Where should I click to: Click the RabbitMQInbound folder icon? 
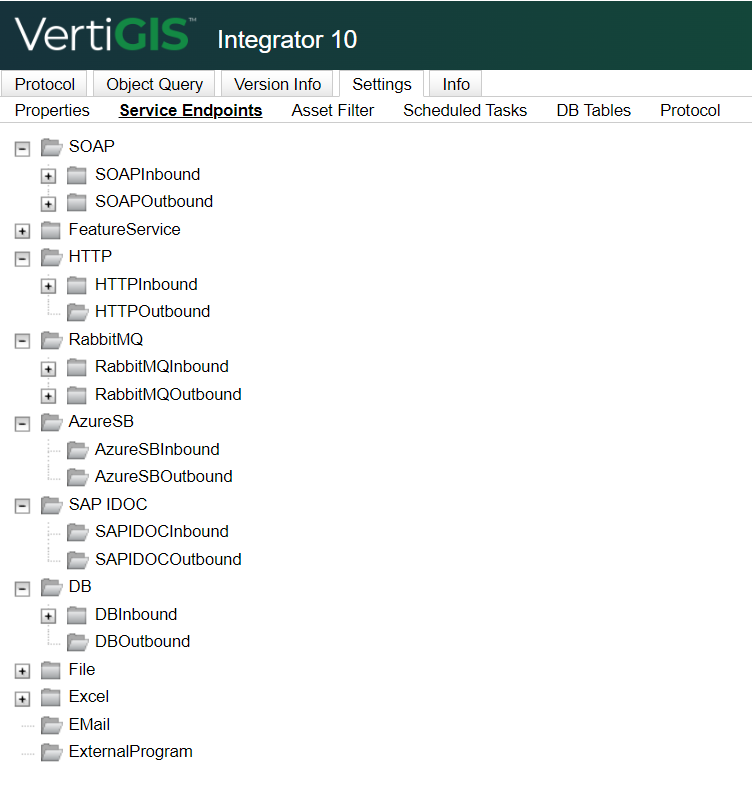coord(77,367)
